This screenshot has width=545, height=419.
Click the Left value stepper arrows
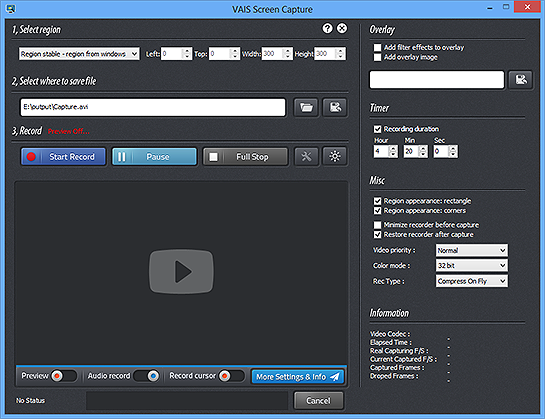click(x=187, y=54)
